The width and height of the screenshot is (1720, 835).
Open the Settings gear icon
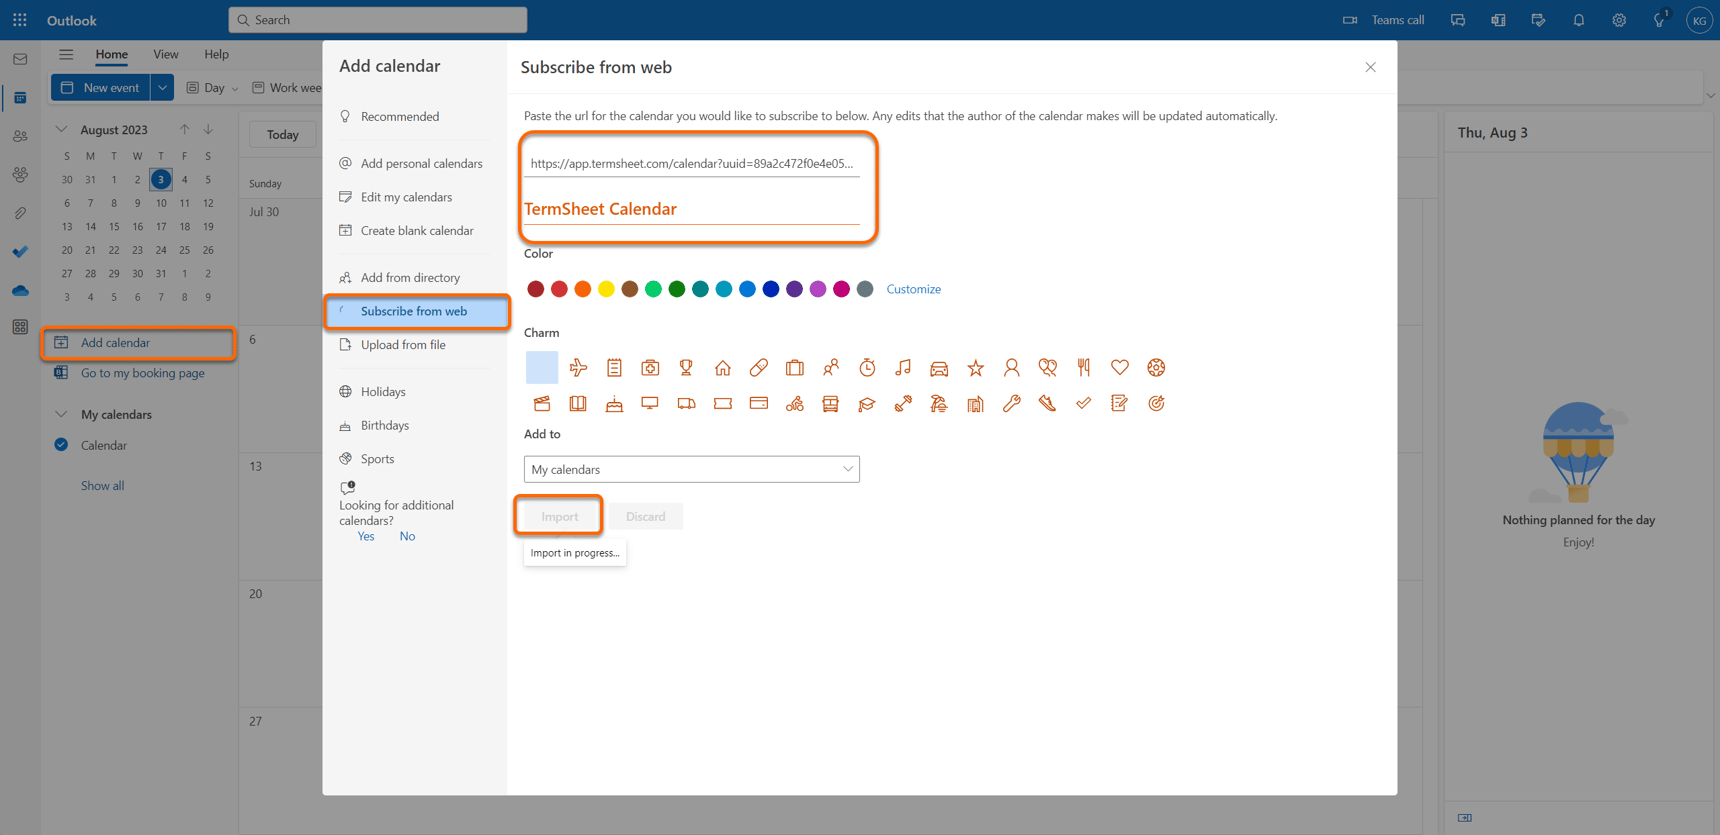(x=1619, y=20)
